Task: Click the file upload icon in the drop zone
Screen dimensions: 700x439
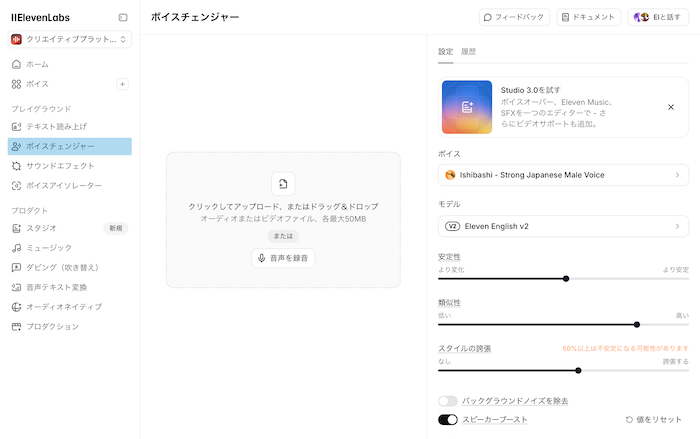Action: [x=283, y=183]
